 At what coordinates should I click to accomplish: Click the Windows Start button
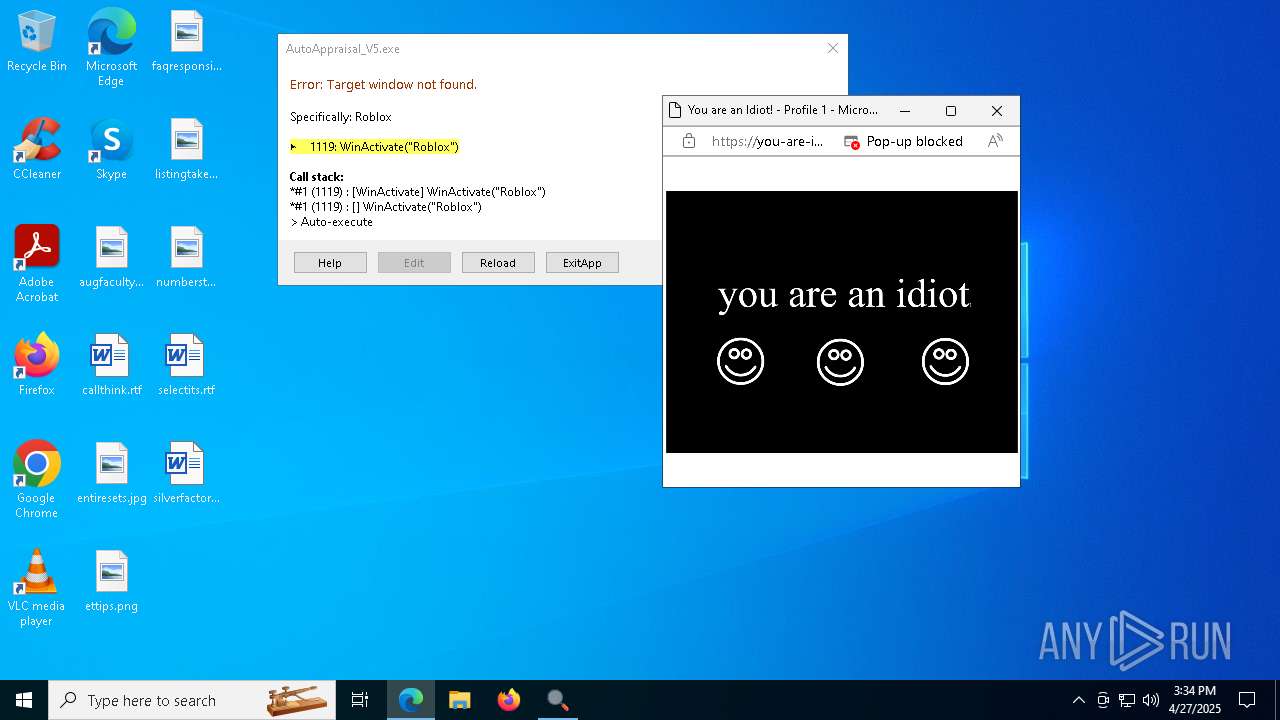(24, 700)
